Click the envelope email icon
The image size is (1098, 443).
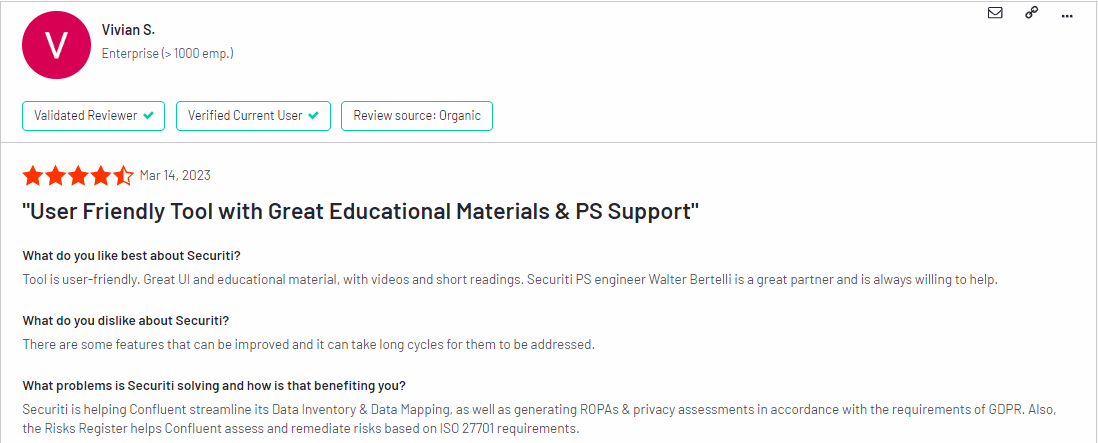tap(995, 13)
